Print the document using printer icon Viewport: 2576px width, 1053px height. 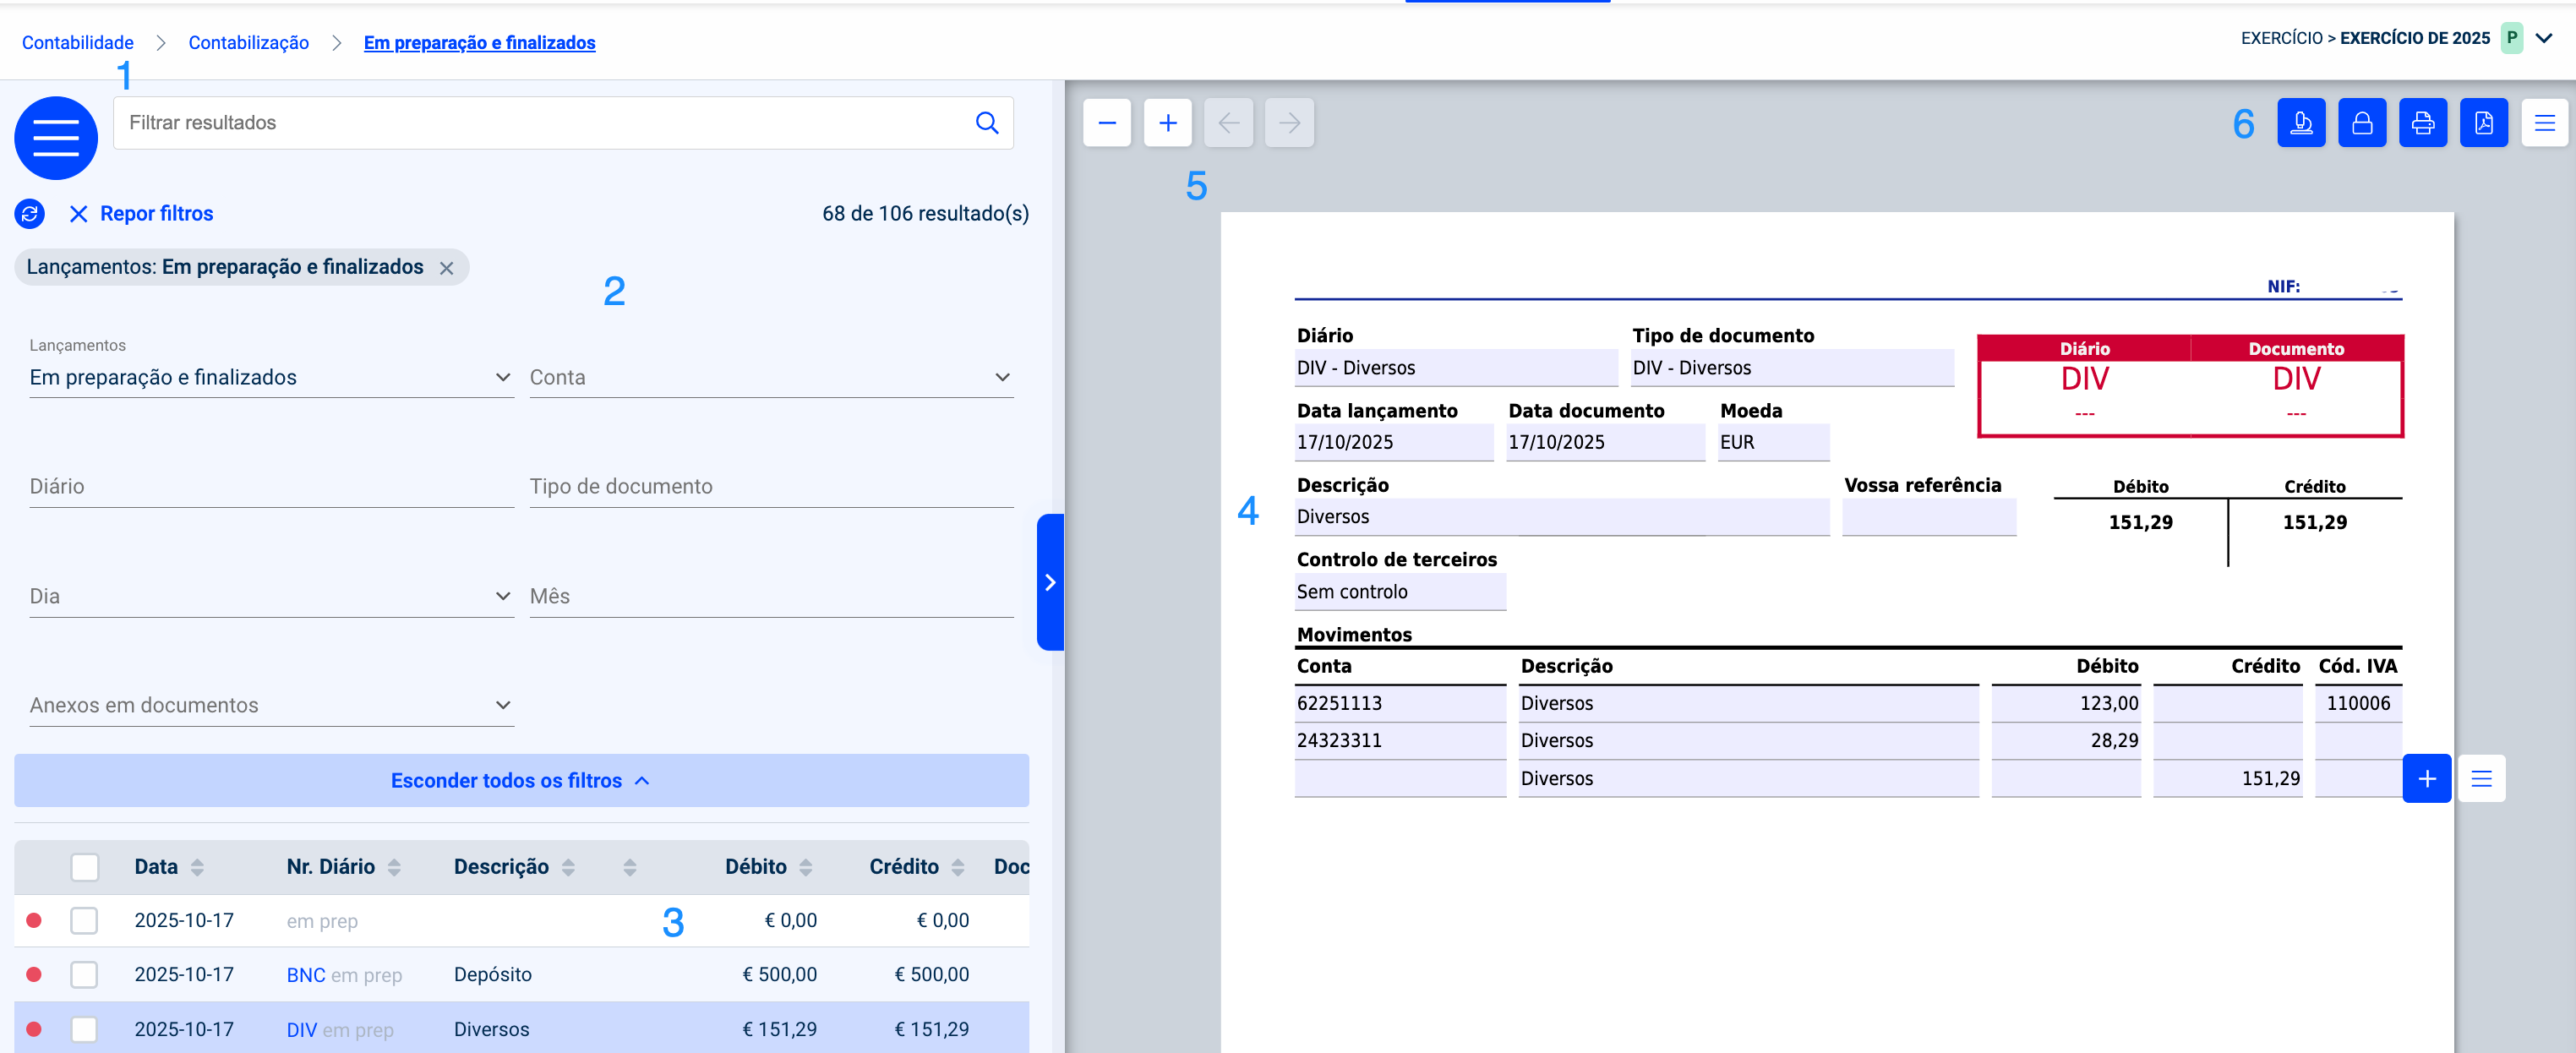pos(2422,123)
